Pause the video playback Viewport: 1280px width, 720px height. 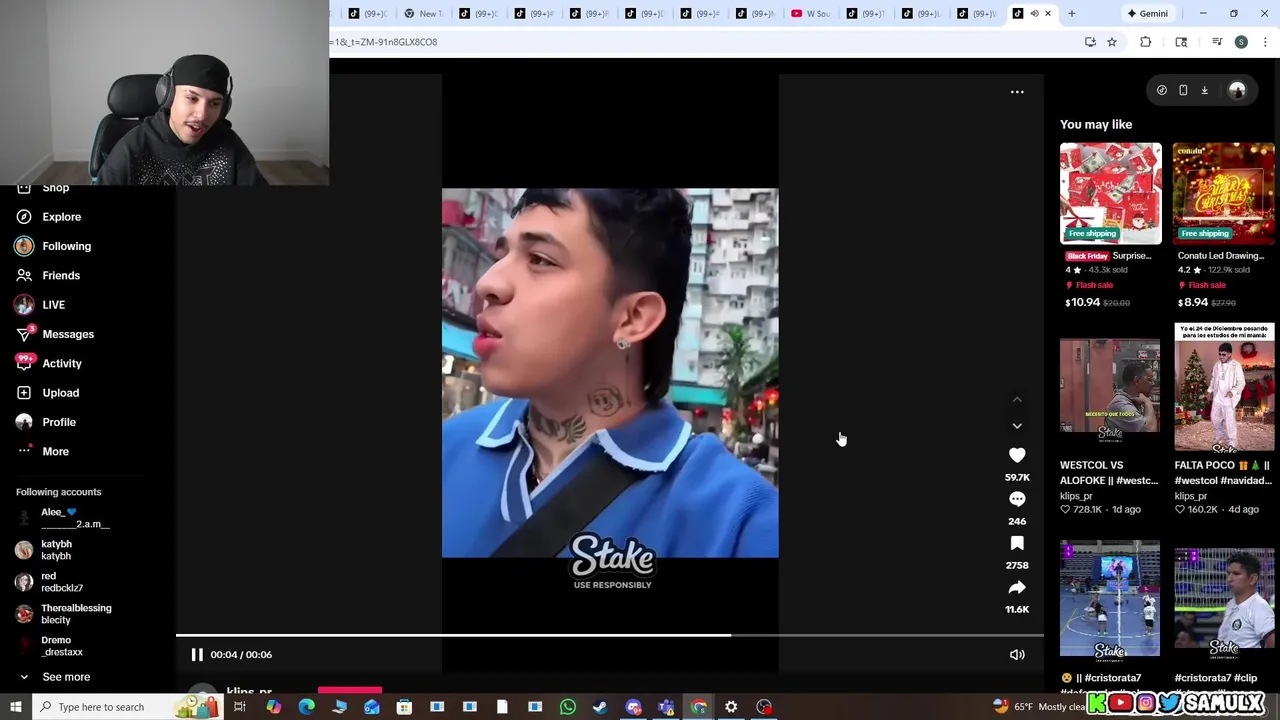(197, 654)
